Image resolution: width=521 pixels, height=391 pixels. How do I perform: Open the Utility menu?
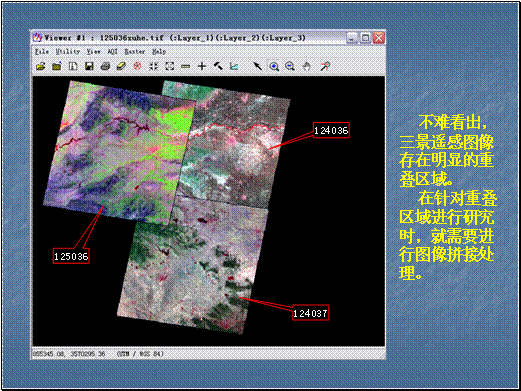coord(68,52)
